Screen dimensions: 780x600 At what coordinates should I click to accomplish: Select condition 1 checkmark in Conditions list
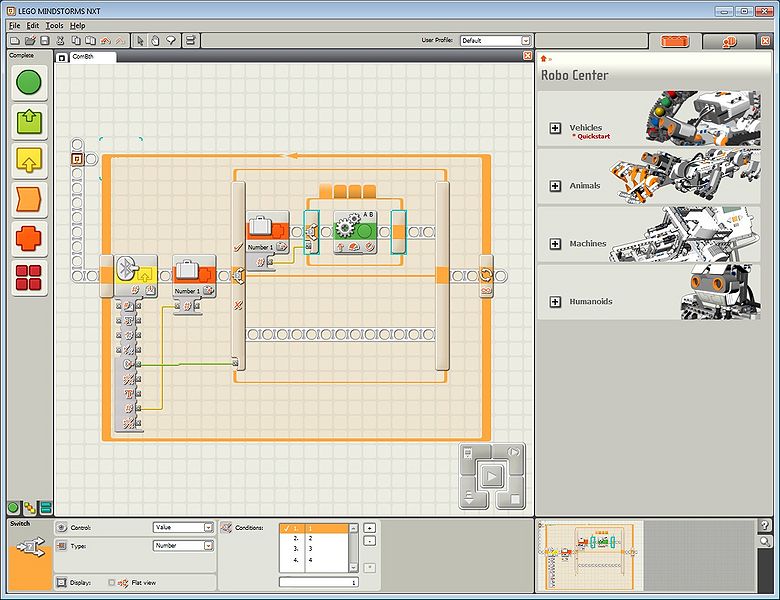click(286, 527)
